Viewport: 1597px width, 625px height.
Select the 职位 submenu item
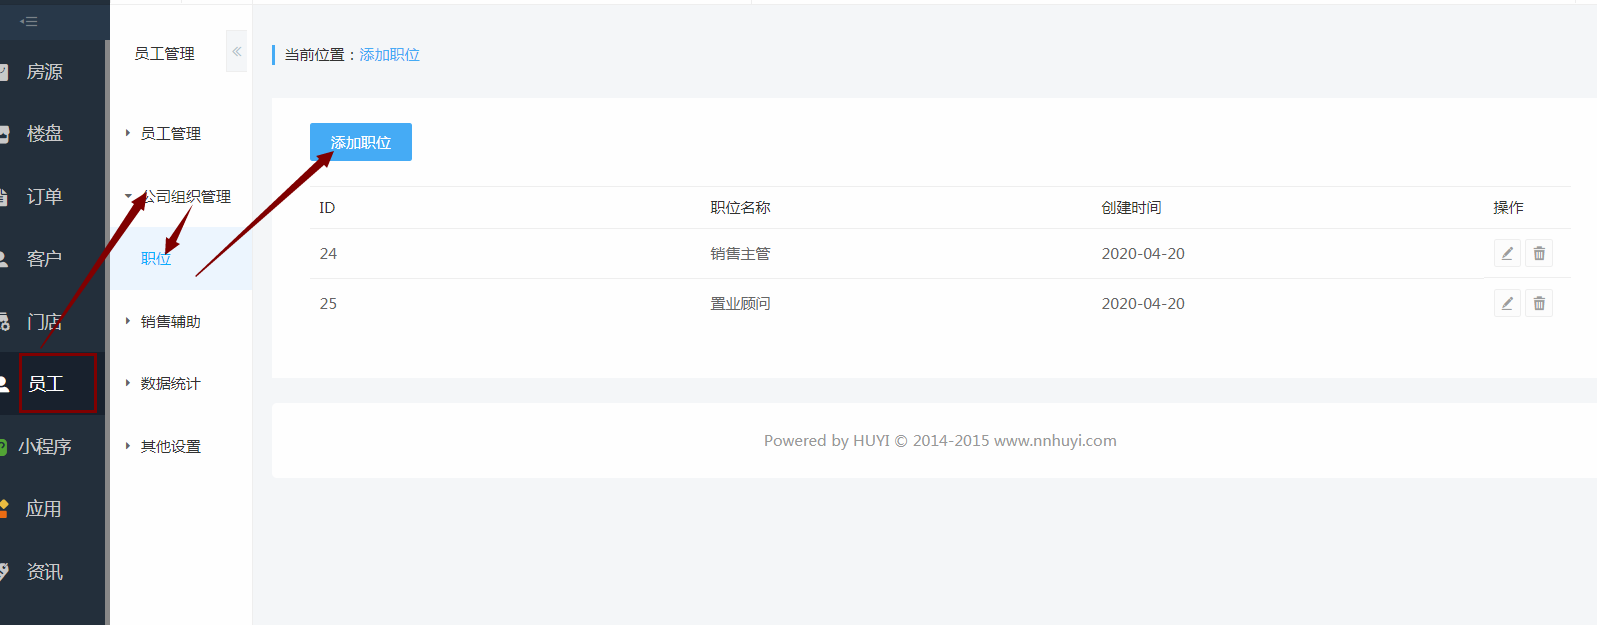(156, 259)
